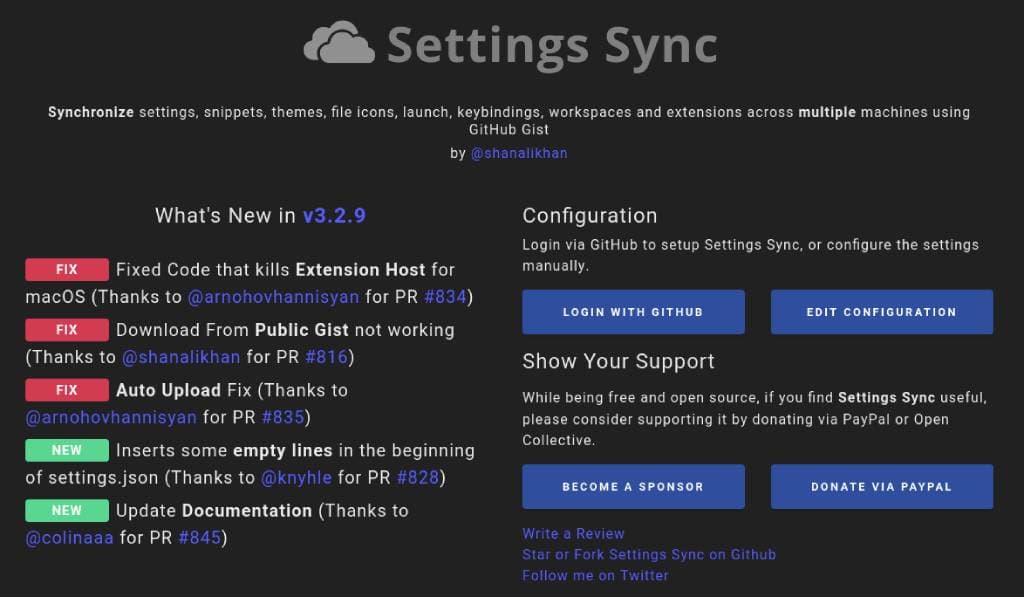Click the Show Your Support heading
This screenshot has height=597, width=1024.
click(x=618, y=361)
